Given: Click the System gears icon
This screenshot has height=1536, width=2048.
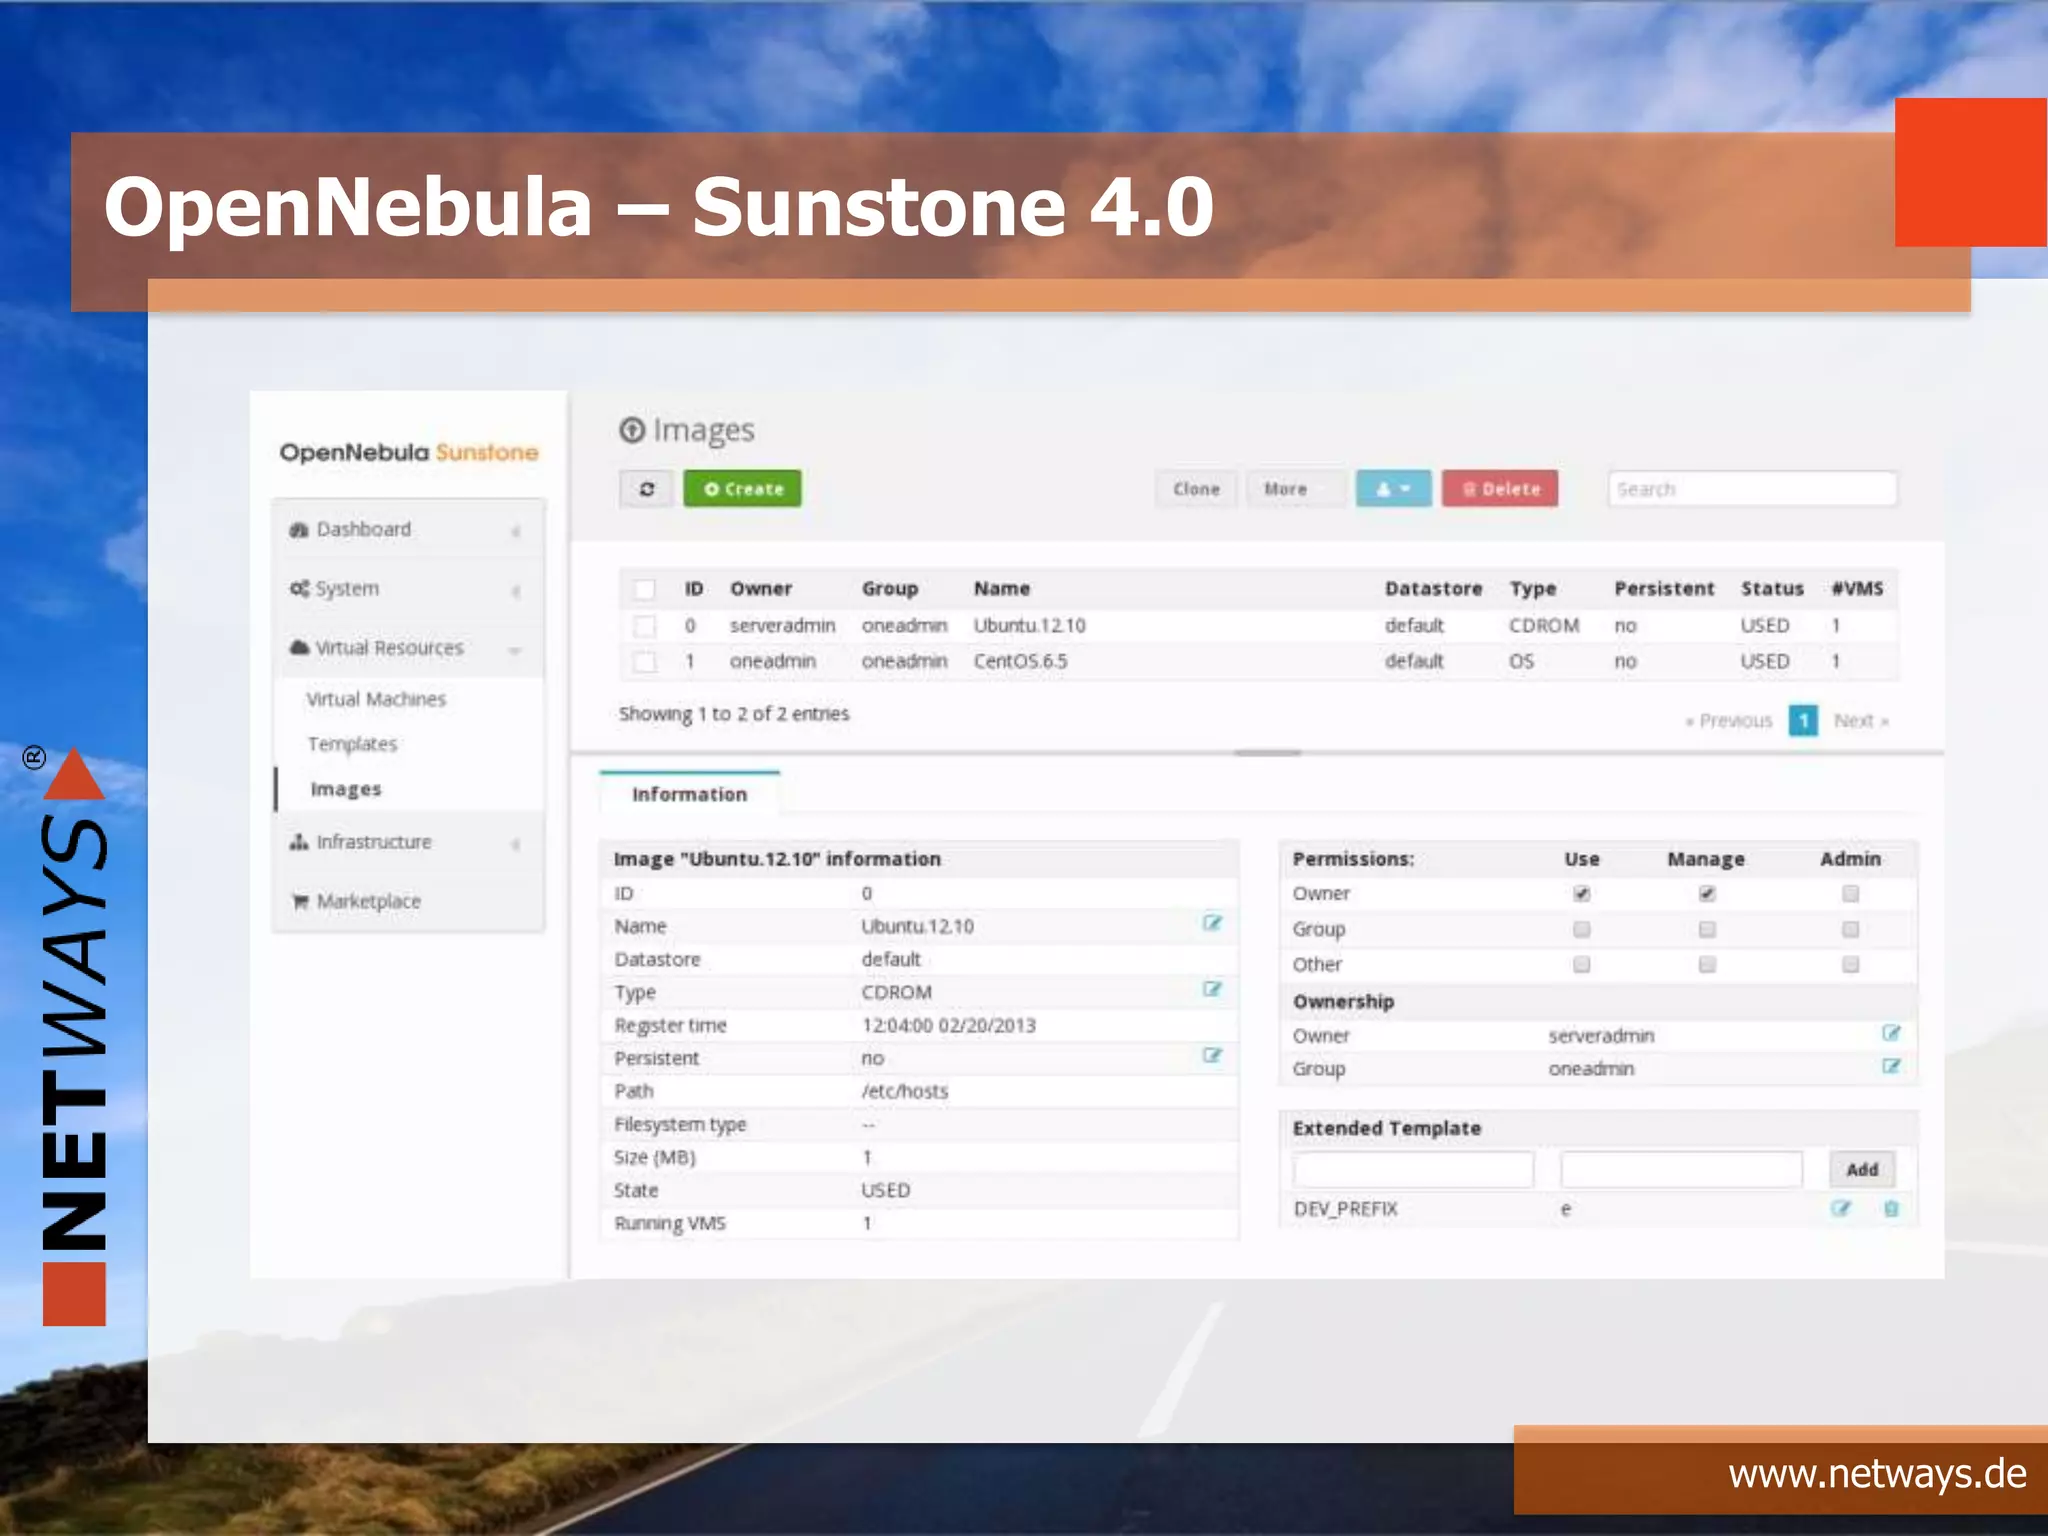Looking at the screenshot, I should coord(299,589).
